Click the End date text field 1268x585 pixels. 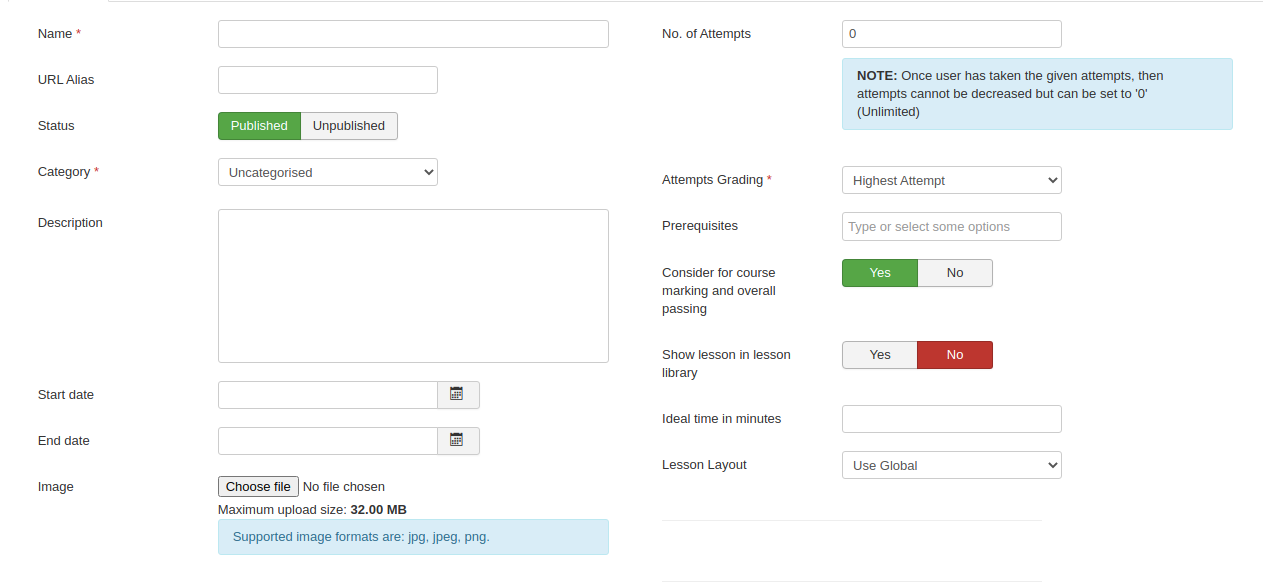tap(327, 441)
